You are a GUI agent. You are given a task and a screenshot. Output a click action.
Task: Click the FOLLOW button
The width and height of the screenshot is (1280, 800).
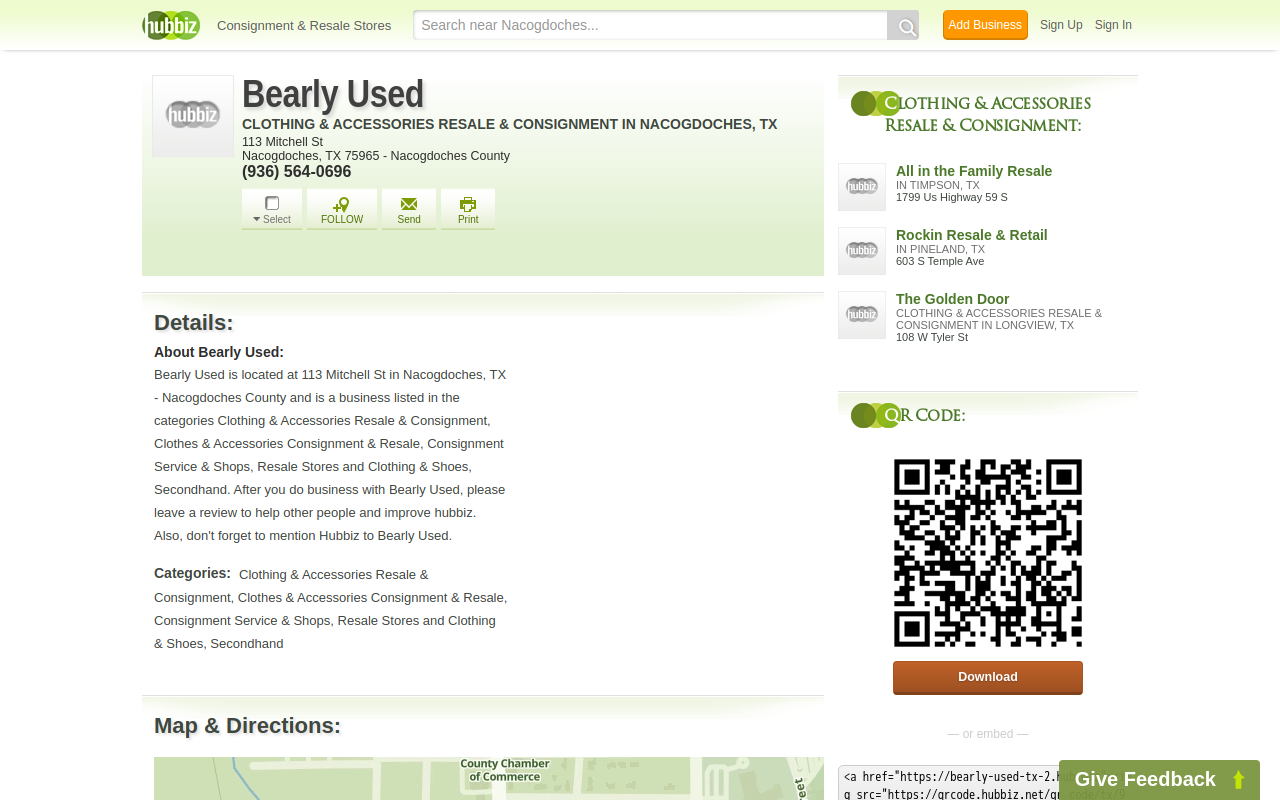click(342, 209)
